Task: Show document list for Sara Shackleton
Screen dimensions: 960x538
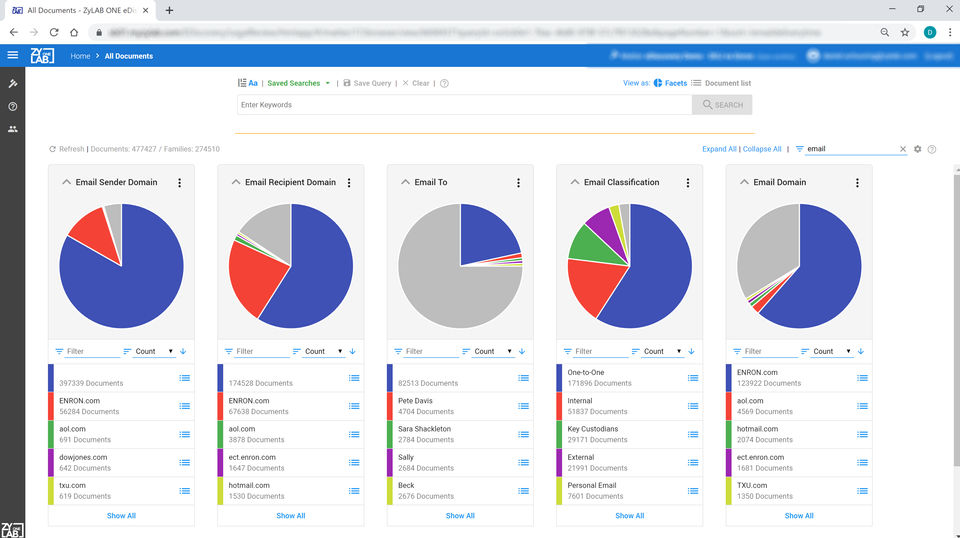Action: click(x=523, y=435)
